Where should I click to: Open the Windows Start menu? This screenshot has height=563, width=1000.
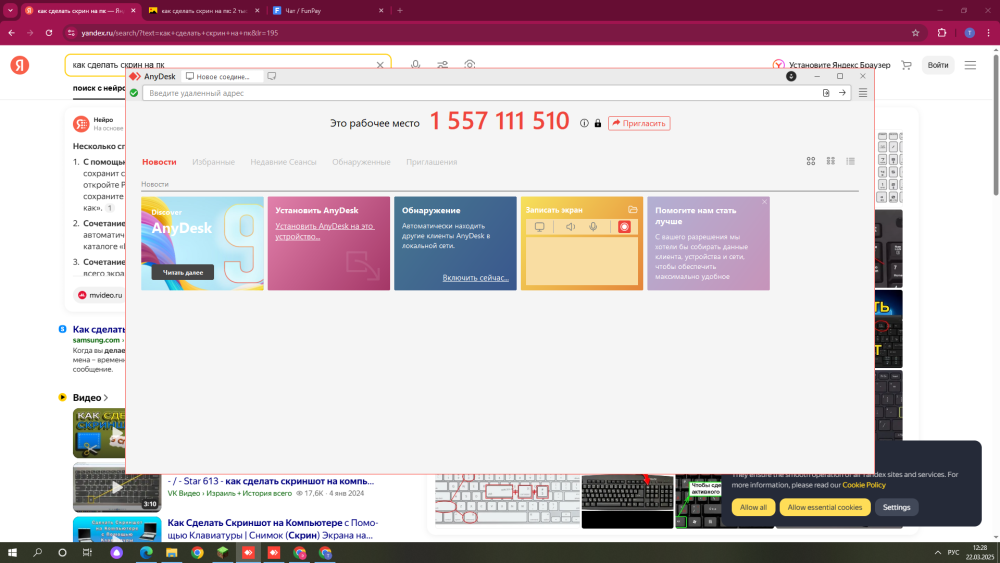(x=12, y=552)
